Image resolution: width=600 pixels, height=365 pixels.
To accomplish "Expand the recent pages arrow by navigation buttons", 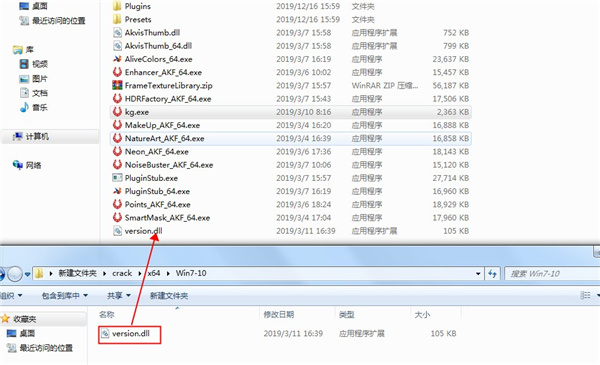I will click(x=27, y=274).
